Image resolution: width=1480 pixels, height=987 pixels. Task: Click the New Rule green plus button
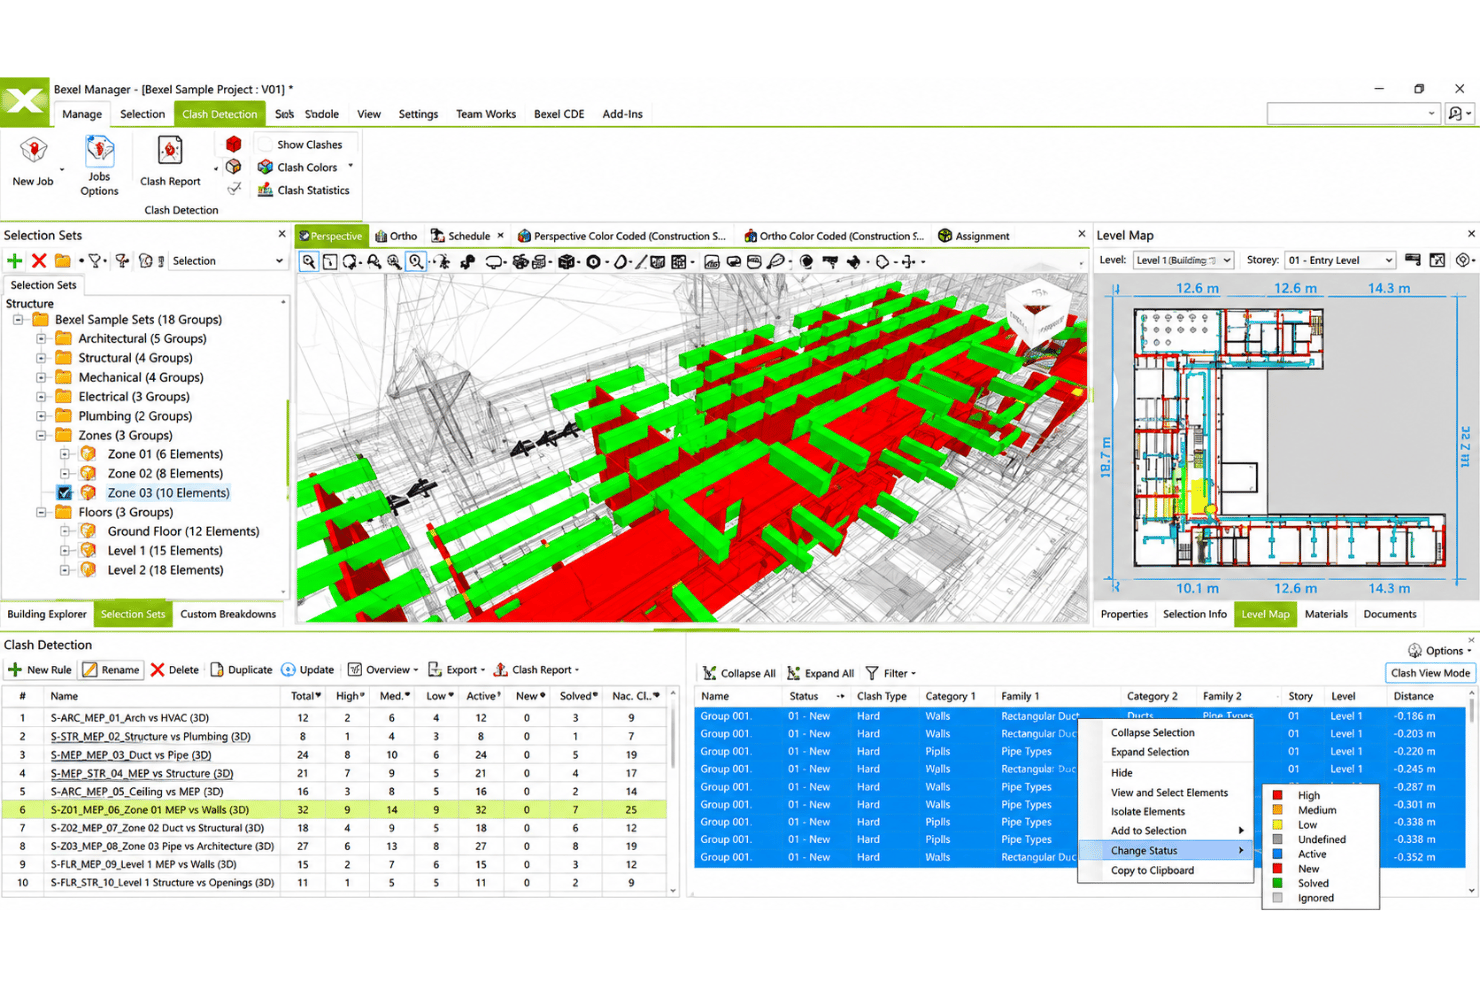[x=40, y=670]
